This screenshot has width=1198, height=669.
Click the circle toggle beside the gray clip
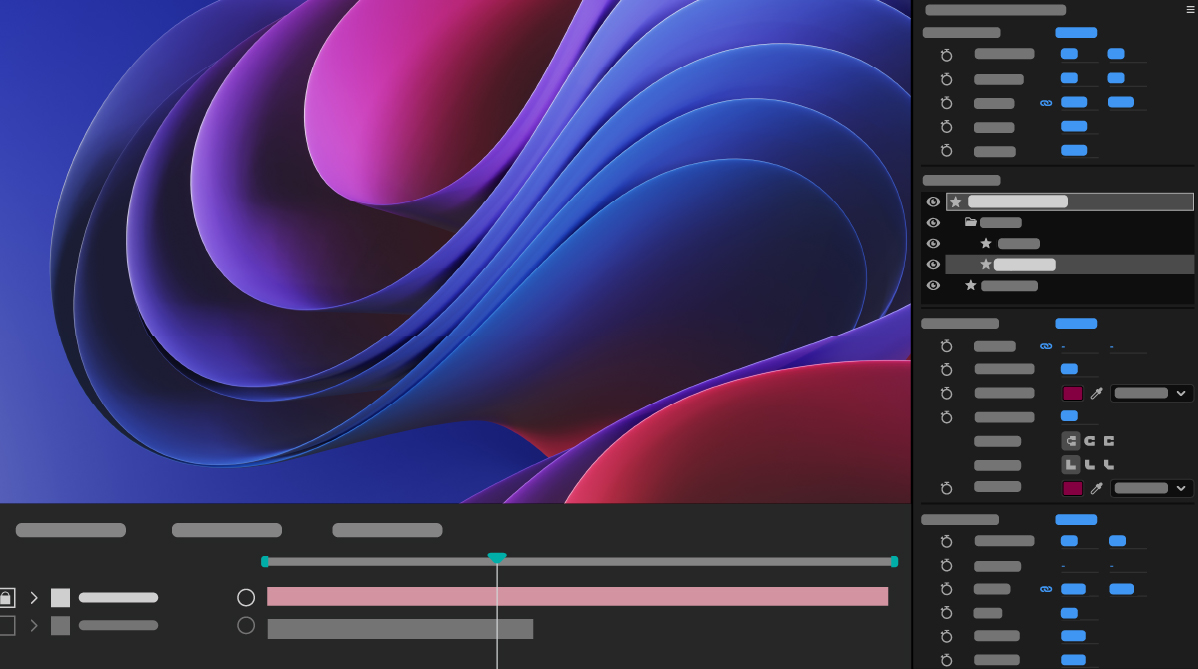246,625
